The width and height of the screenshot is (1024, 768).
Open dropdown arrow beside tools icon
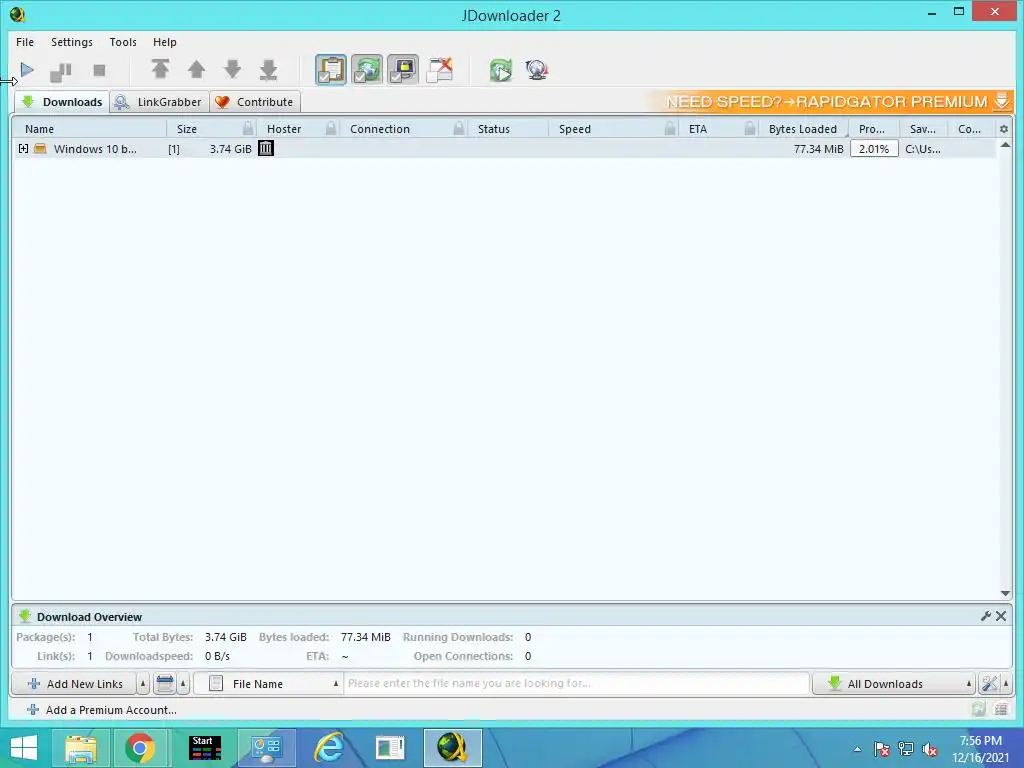[x=1006, y=684]
